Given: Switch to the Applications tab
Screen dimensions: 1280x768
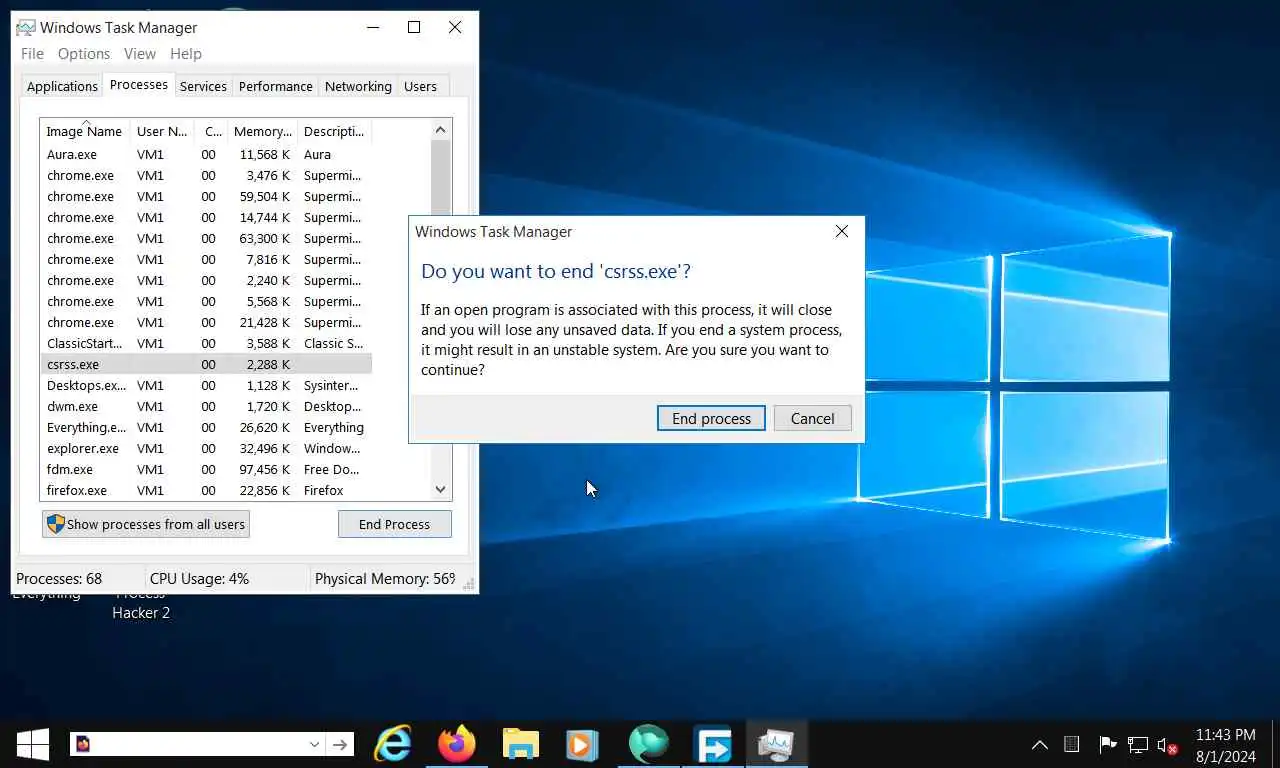Looking at the screenshot, I should point(62,86).
